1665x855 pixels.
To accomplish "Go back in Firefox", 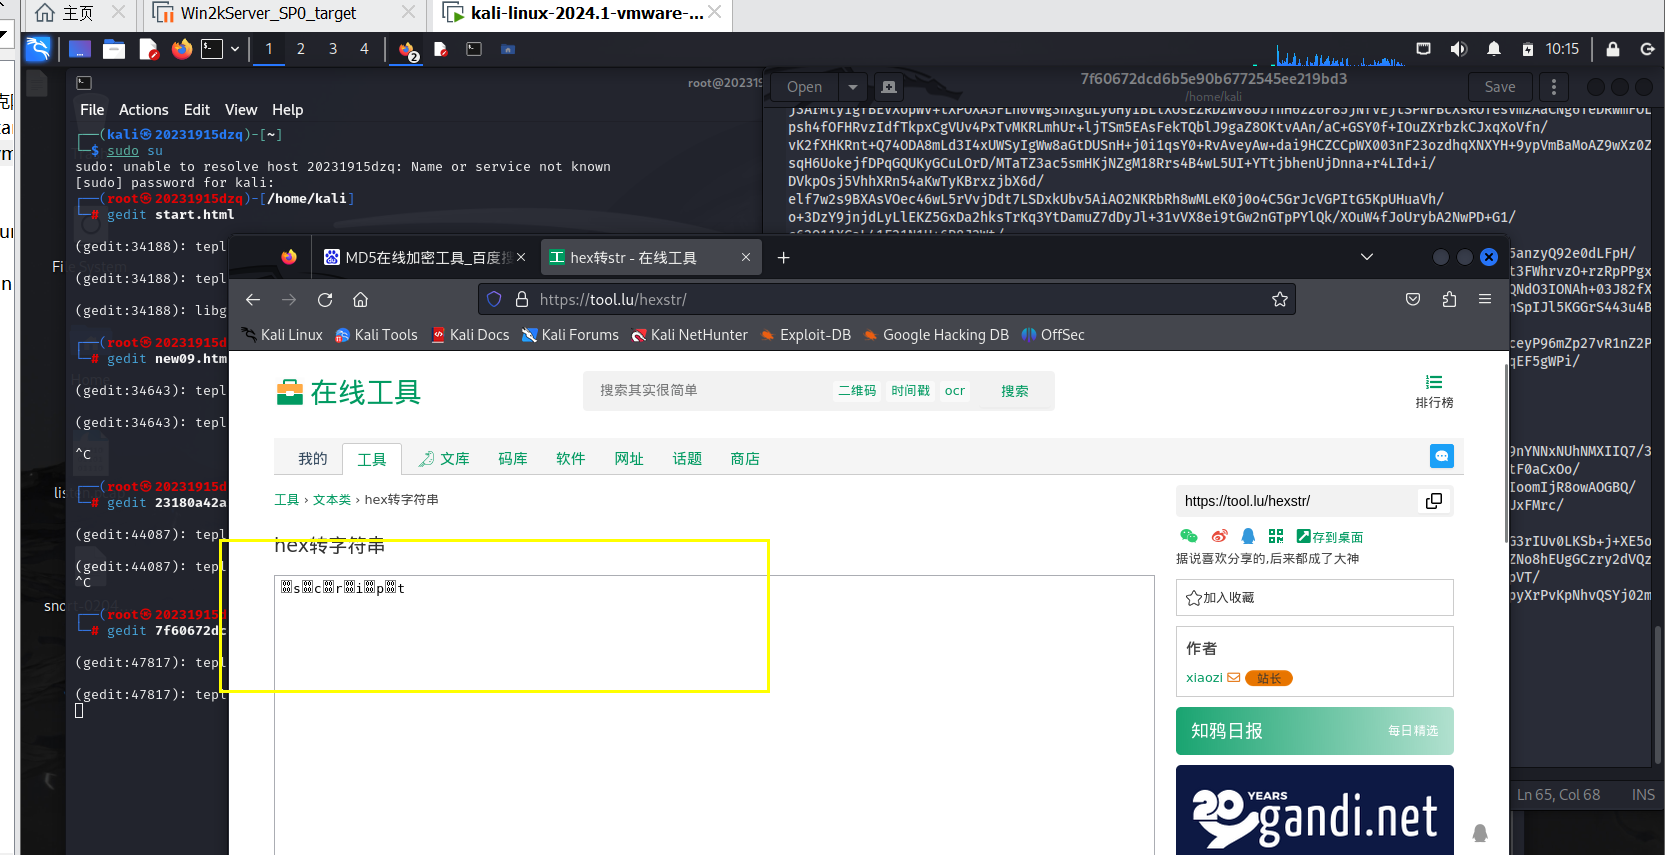I will tap(253, 300).
